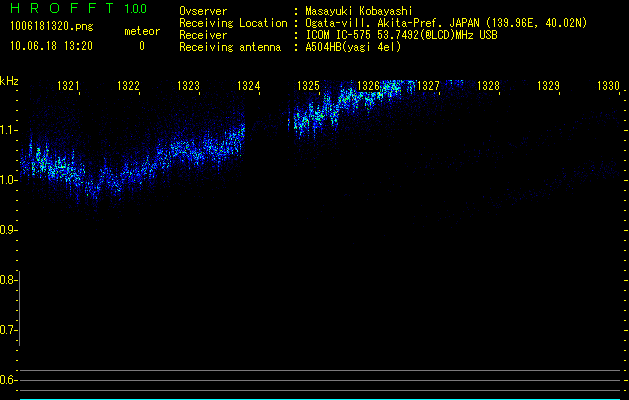Click the Receiver label
Screen dimensions: 629x400
click(x=203, y=35)
